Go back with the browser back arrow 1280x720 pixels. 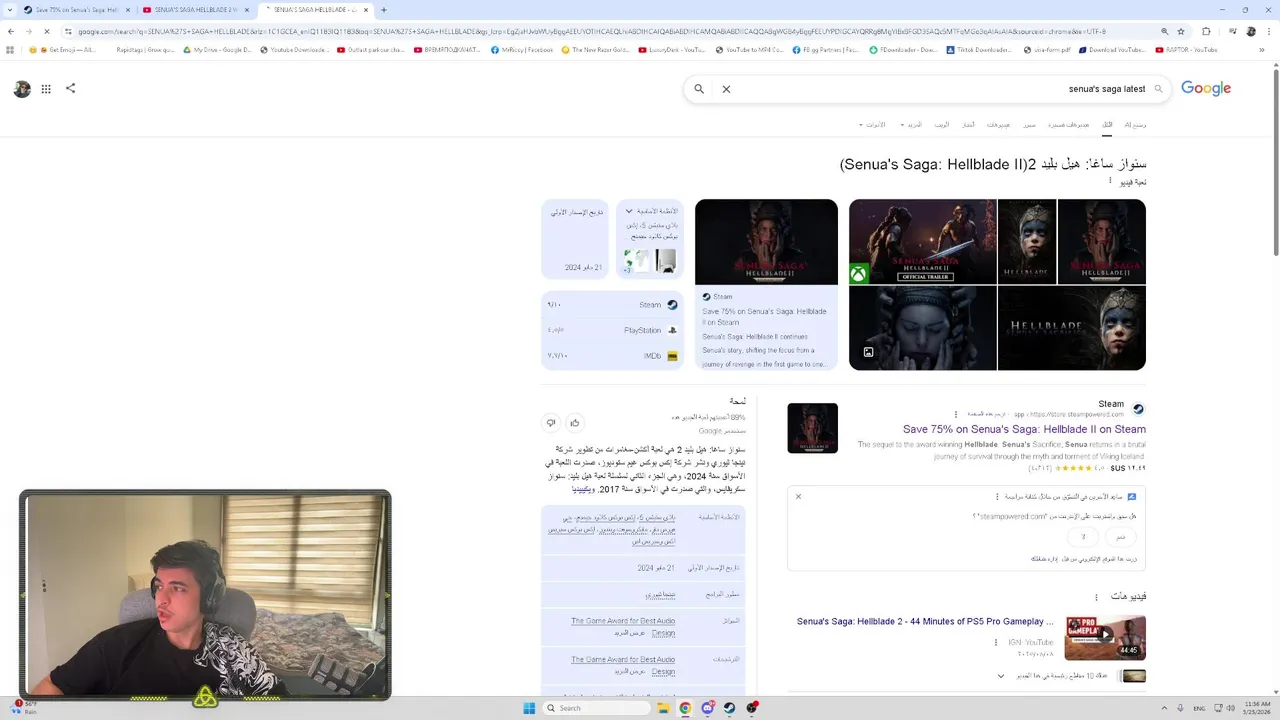[11, 31]
